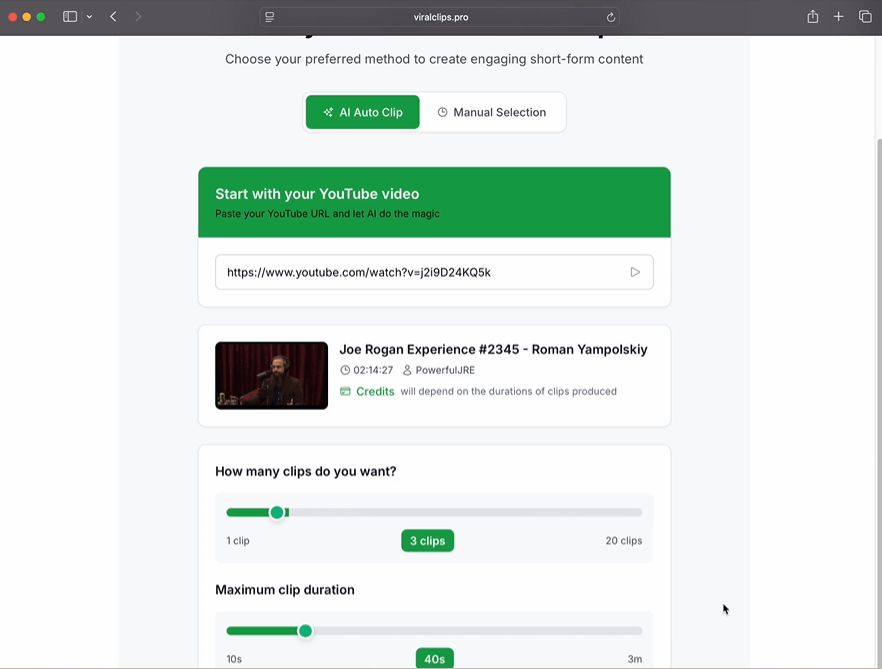Click the green 3 clips badge
The height and width of the screenshot is (669, 882).
point(427,540)
